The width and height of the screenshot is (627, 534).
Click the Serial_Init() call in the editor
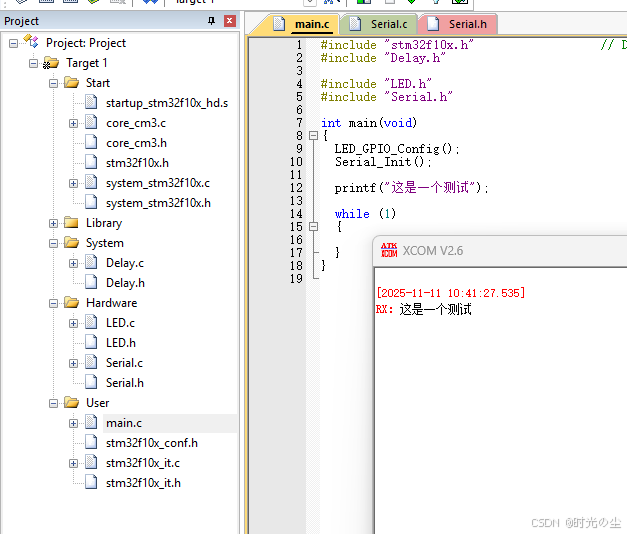[383, 162]
